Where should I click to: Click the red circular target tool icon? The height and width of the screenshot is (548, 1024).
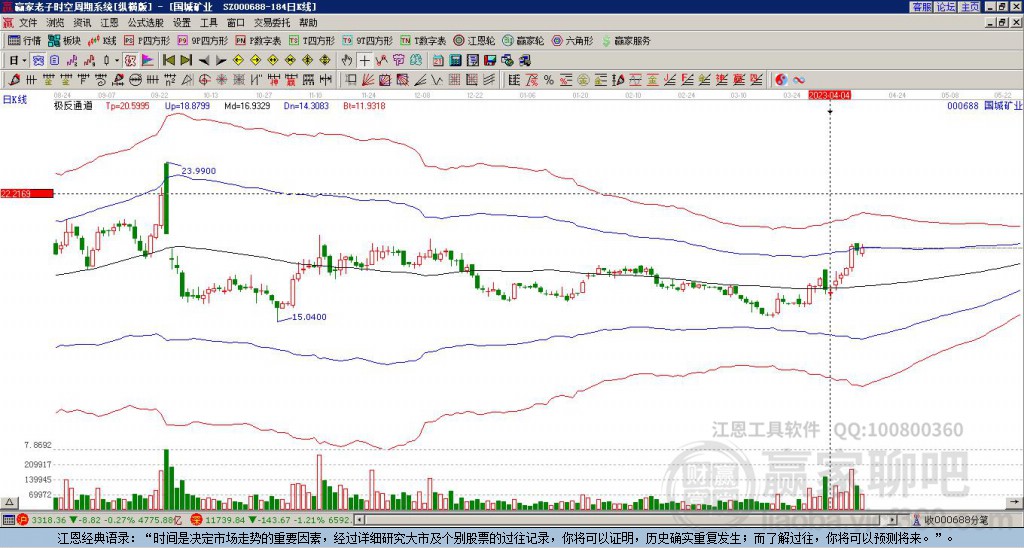click(204, 80)
